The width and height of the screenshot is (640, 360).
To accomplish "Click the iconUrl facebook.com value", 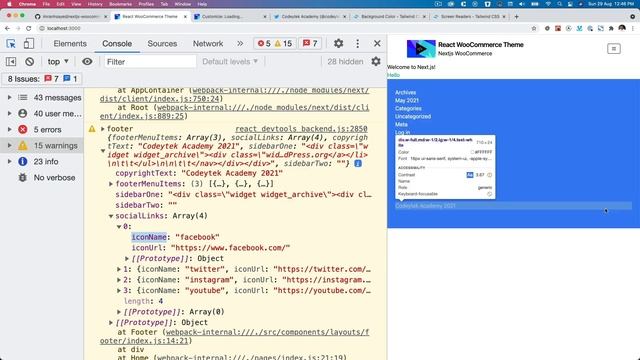I will [x=230, y=248].
